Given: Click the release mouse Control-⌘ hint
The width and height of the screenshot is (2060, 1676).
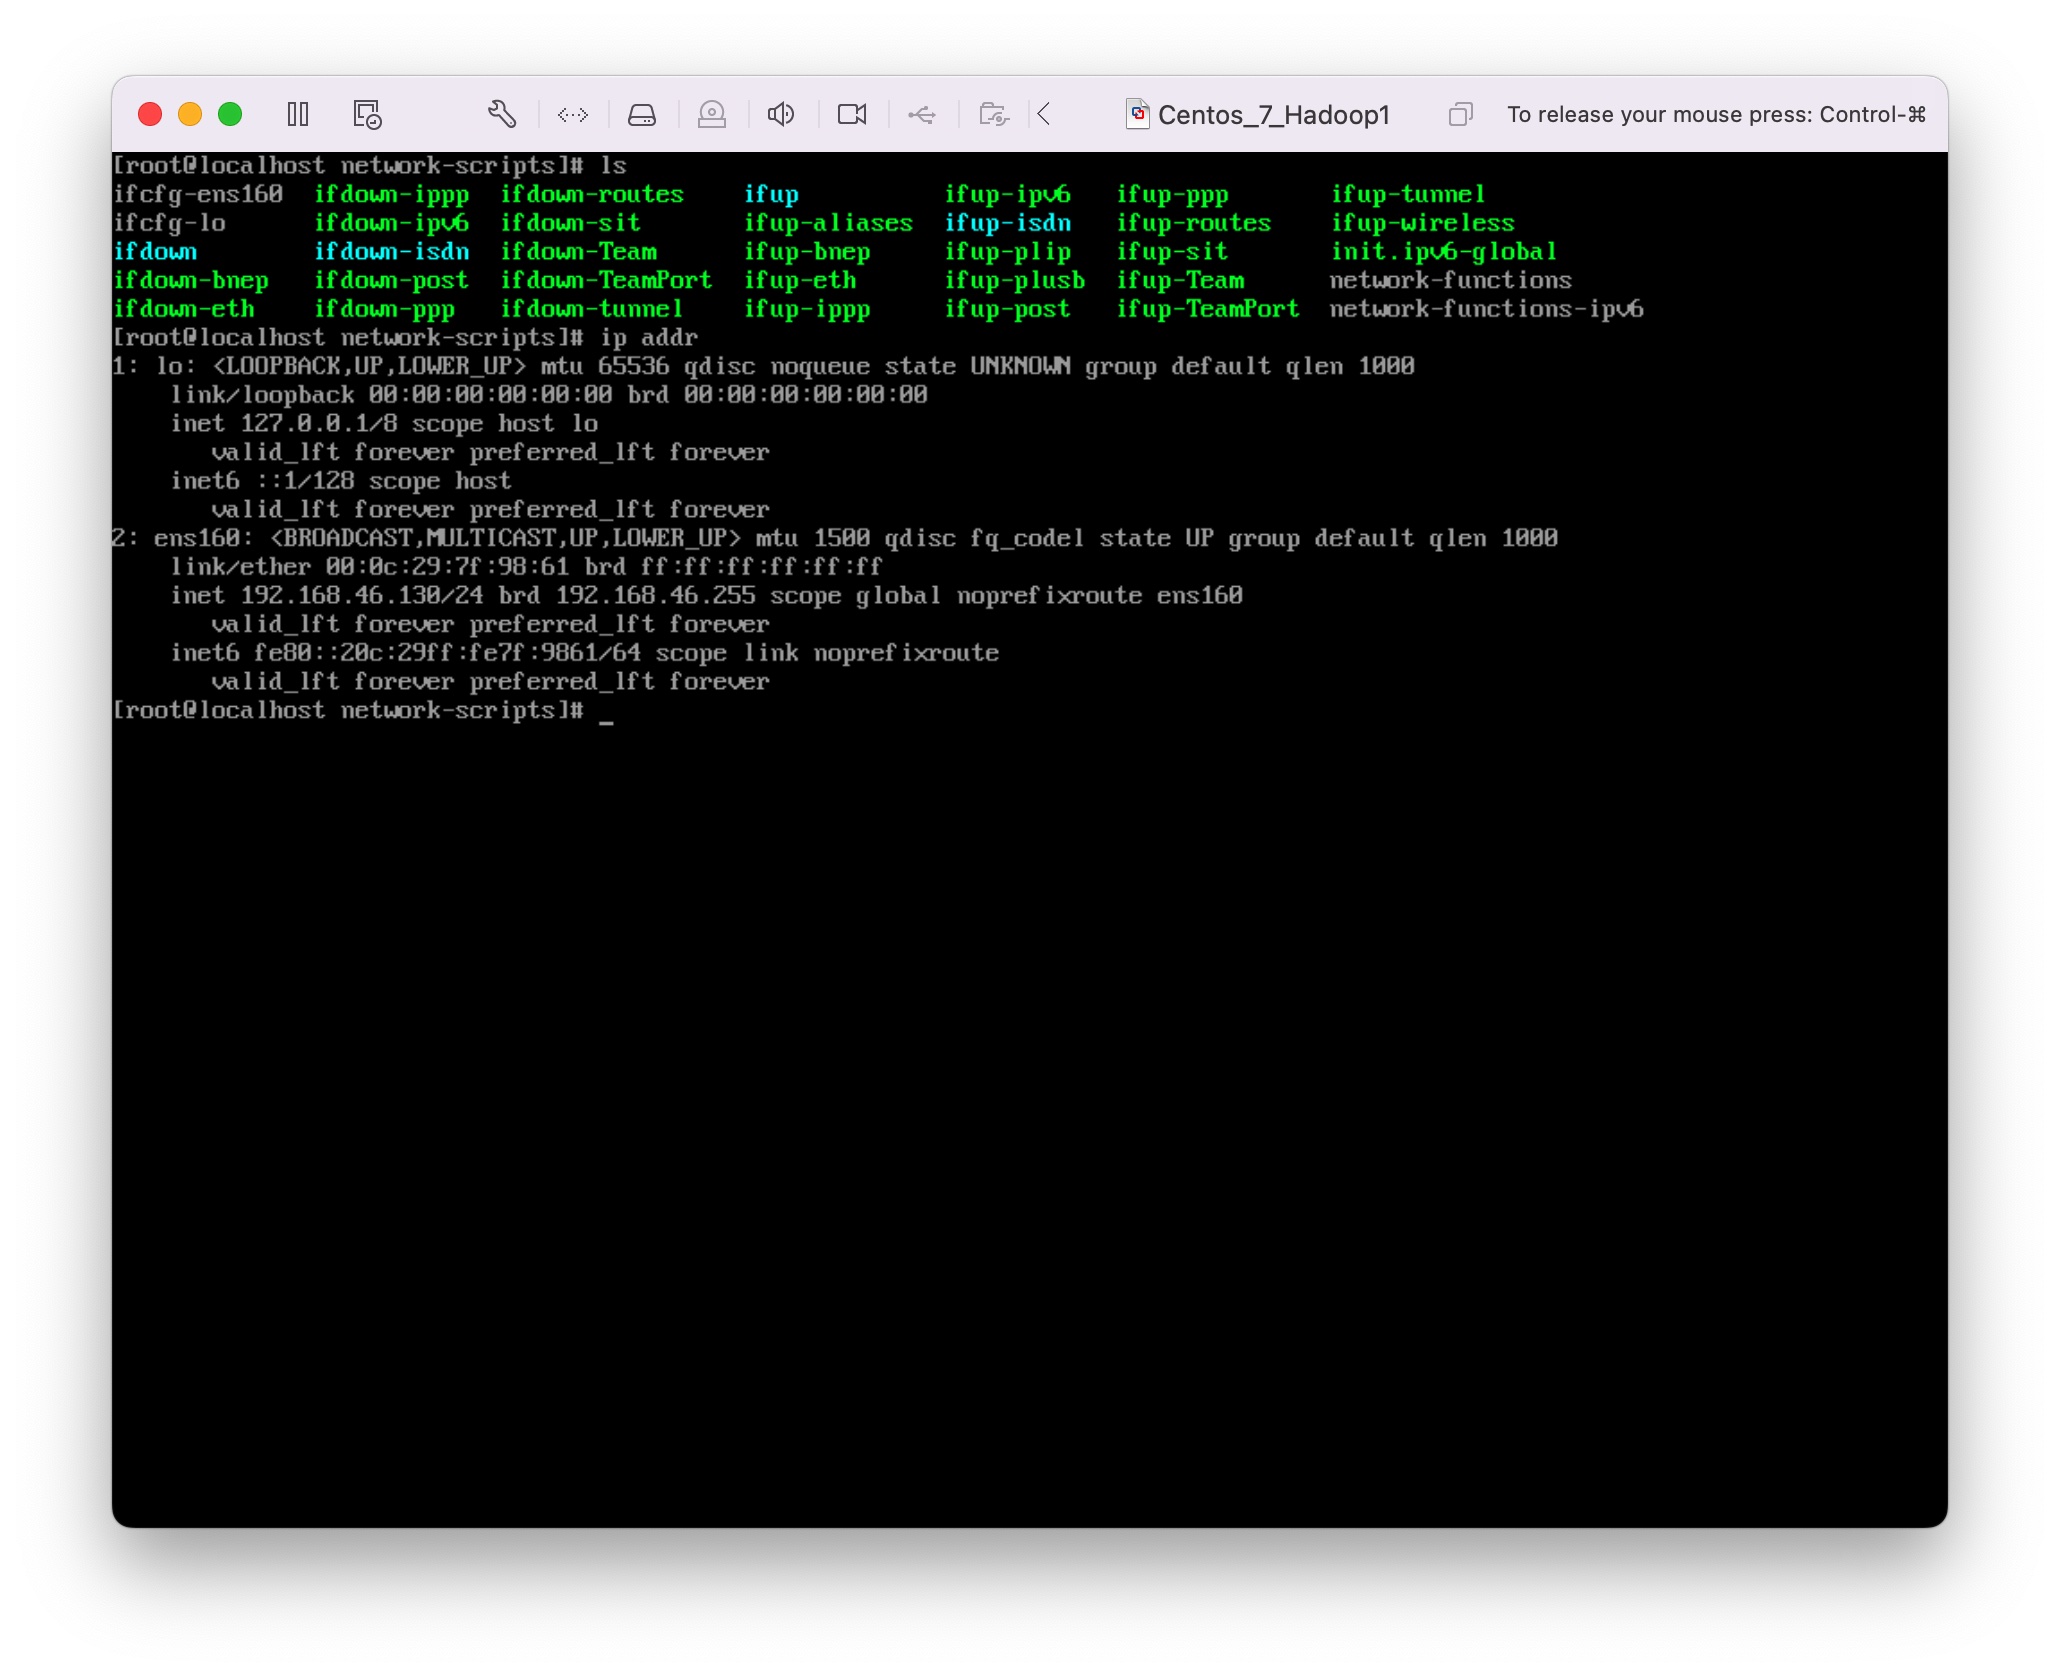Looking at the screenshot, I should (1716, 115).
